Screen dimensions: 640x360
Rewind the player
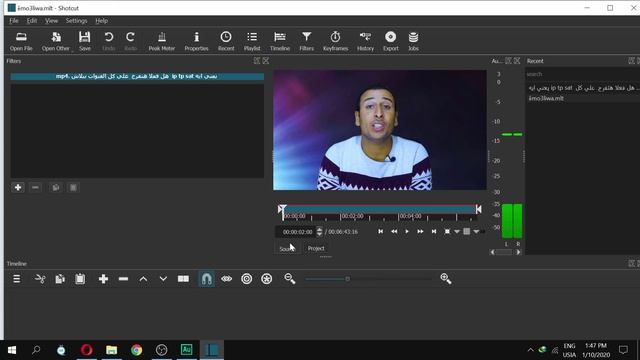394,231
